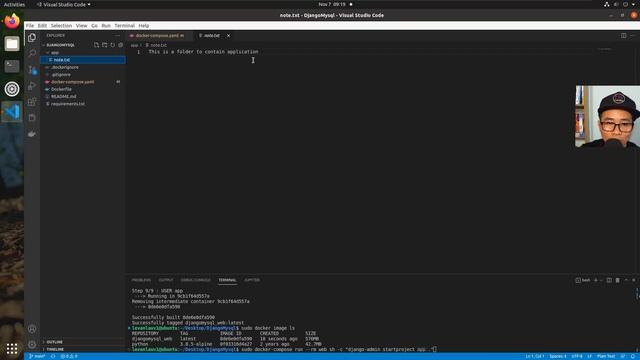The image size is (640, 360).
Task: Click the Ln 1, Col 1 status indicator
Action: click(x=534, y=356)
